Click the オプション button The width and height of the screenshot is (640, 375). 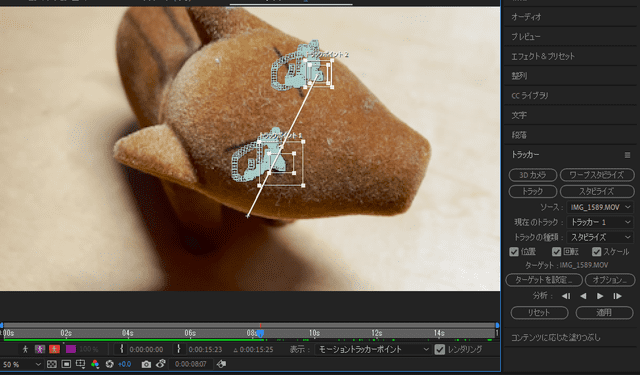(x=610, y=280)
